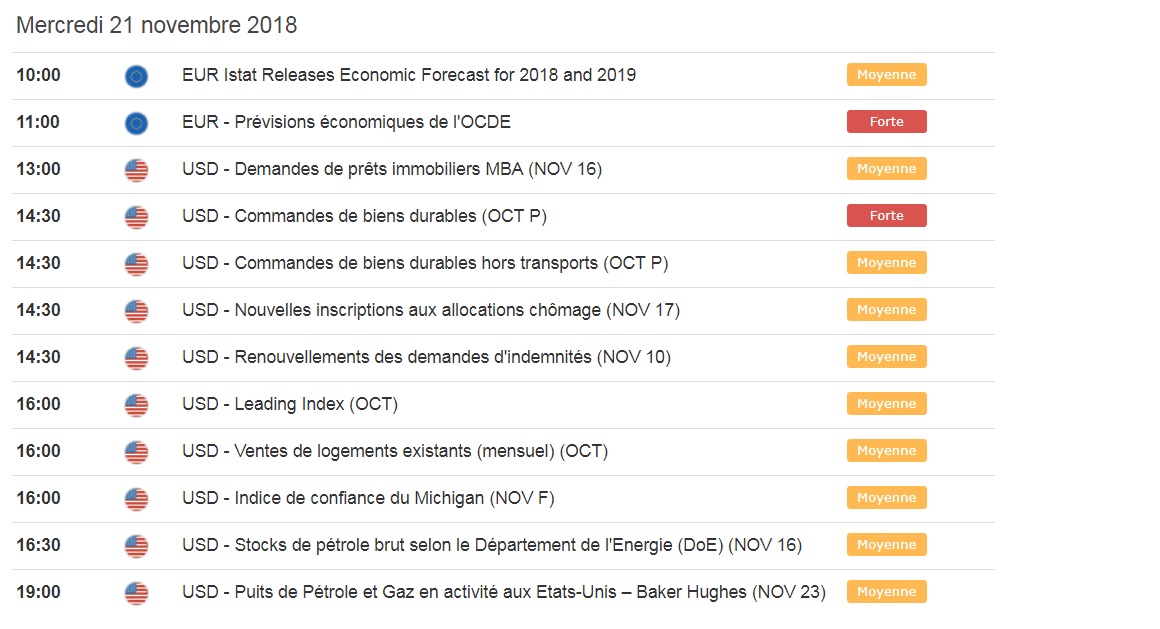Screen dimensions: 1160x629
Task: Open Stocks de pétrole brut DoE event
Action: coord(492,545)
